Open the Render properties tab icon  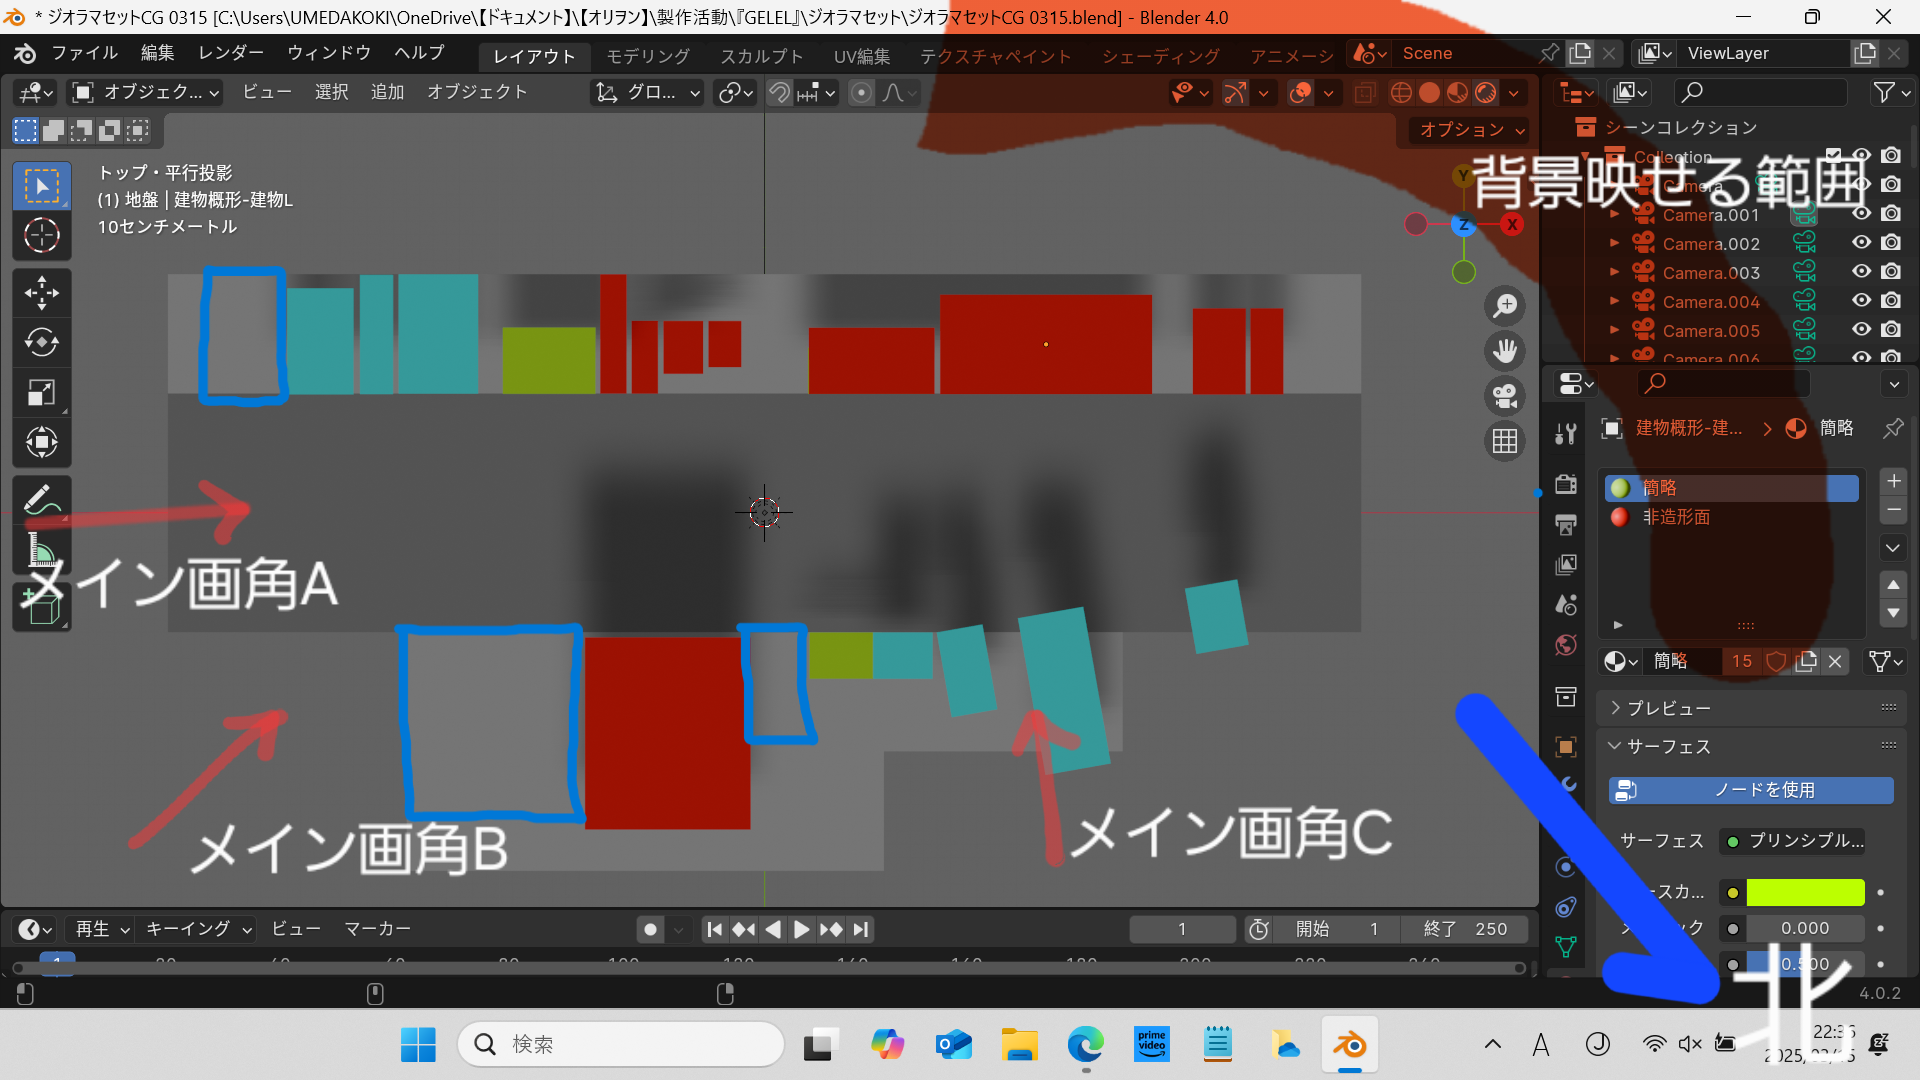coord(1566,484)
